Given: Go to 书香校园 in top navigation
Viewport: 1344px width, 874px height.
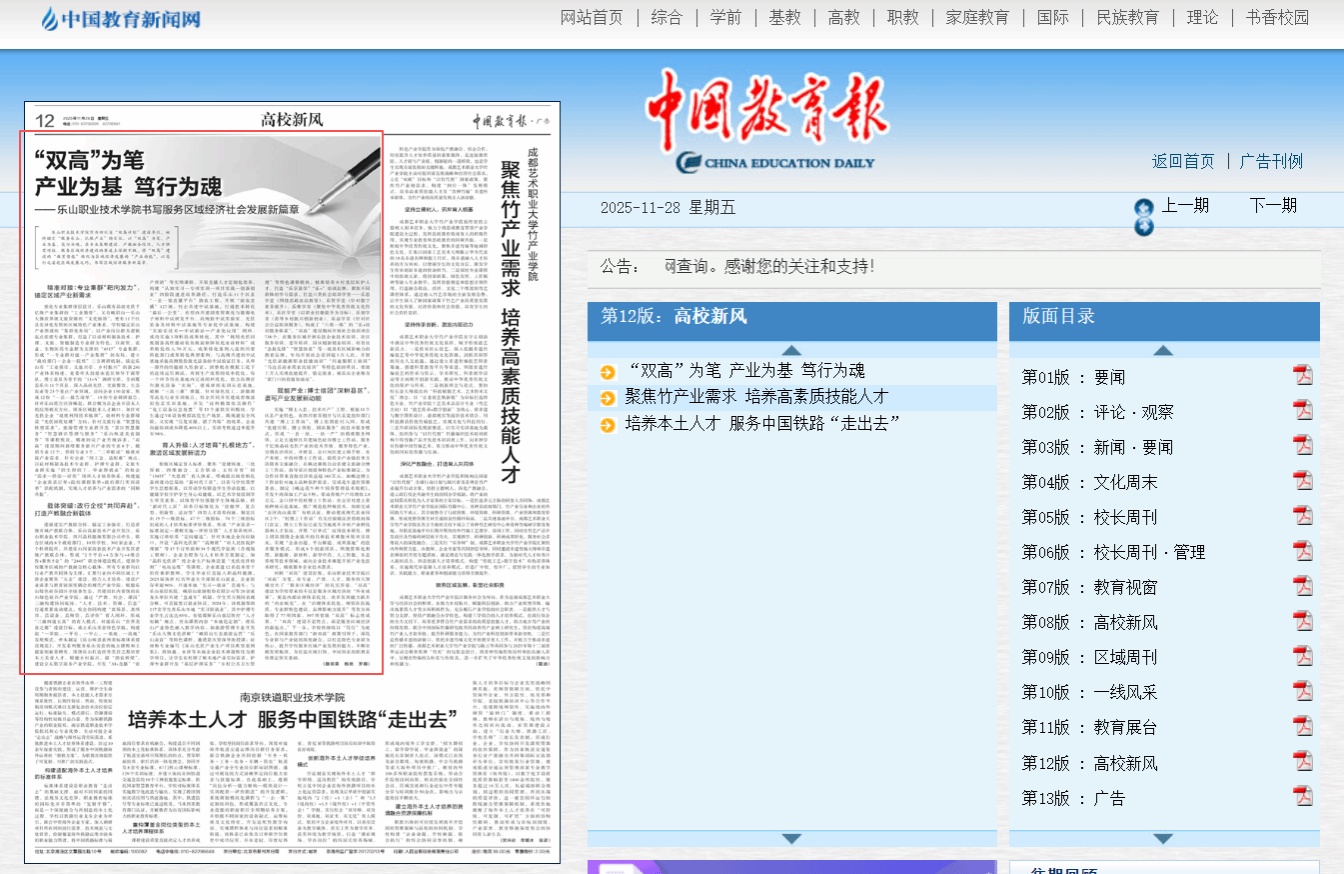Looking at the screenshot, I should [1277, 18].
